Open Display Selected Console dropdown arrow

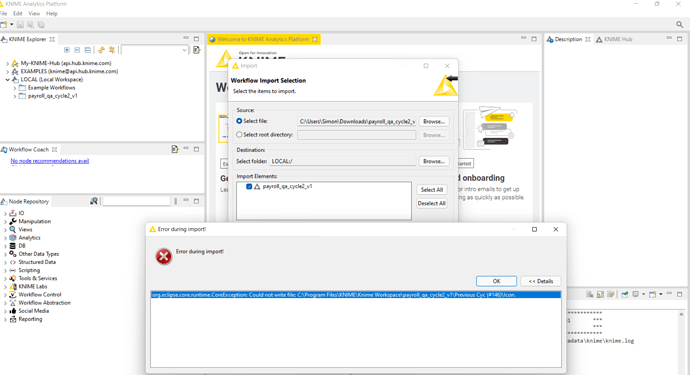(643, 294)
